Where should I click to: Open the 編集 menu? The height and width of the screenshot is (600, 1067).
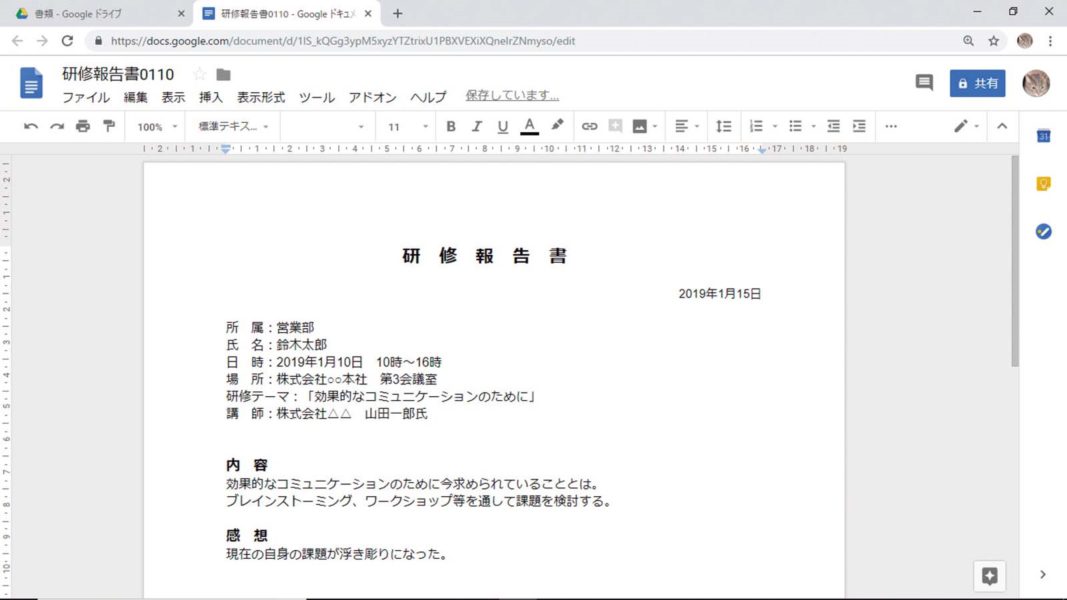pyautogui.click(x=135, y=97)
